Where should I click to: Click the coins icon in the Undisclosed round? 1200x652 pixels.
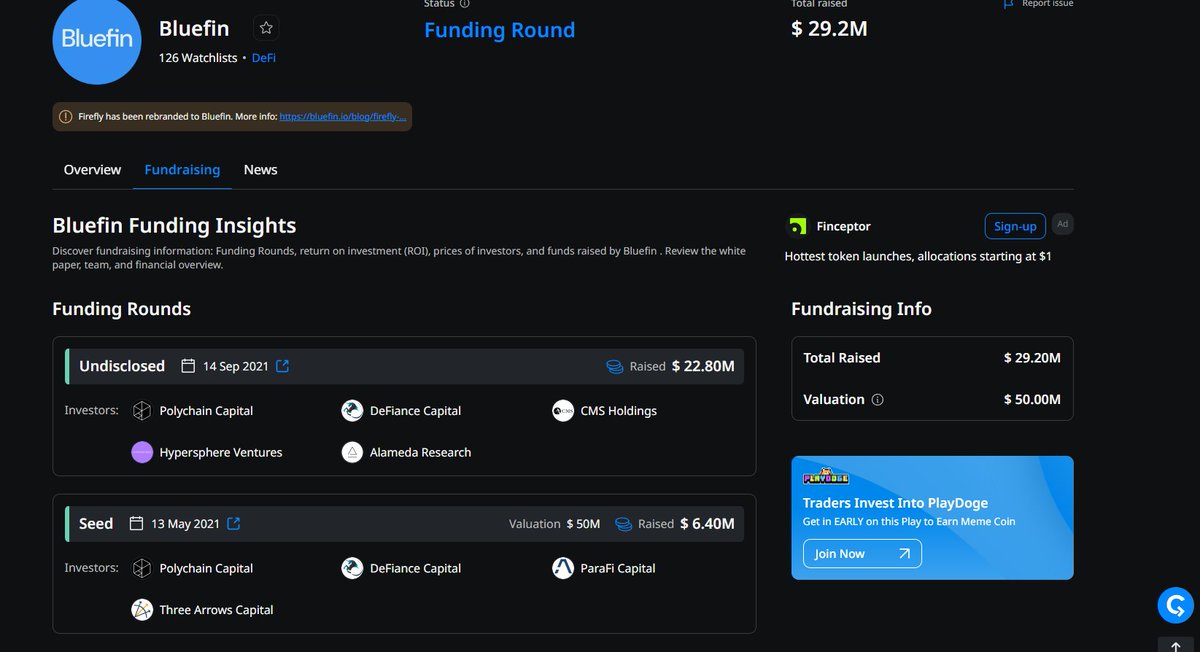(x=615, y=367)
